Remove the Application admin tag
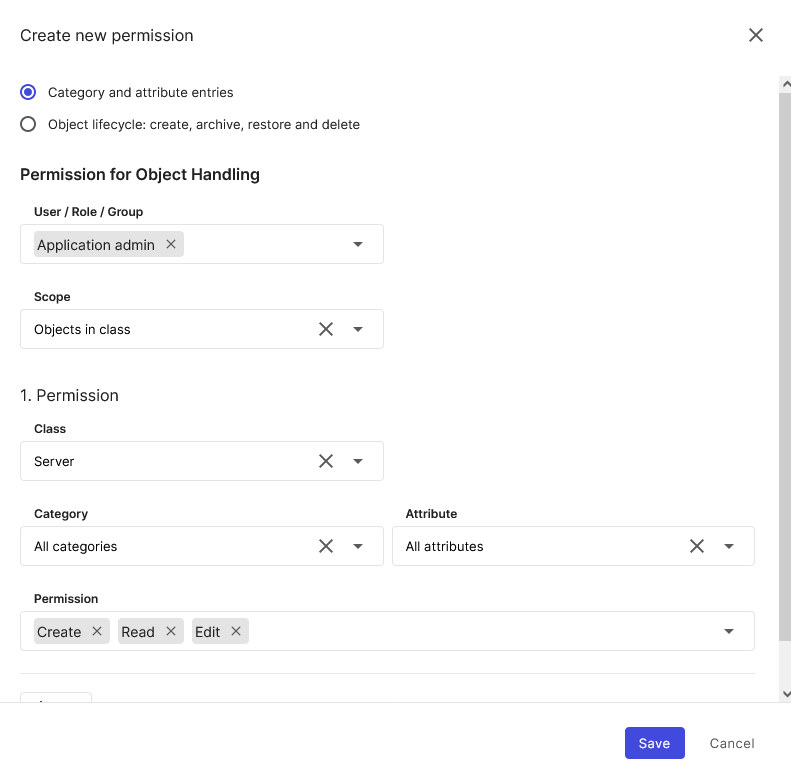Viewport: 791px width, 776px height. (x=171, y=244)
